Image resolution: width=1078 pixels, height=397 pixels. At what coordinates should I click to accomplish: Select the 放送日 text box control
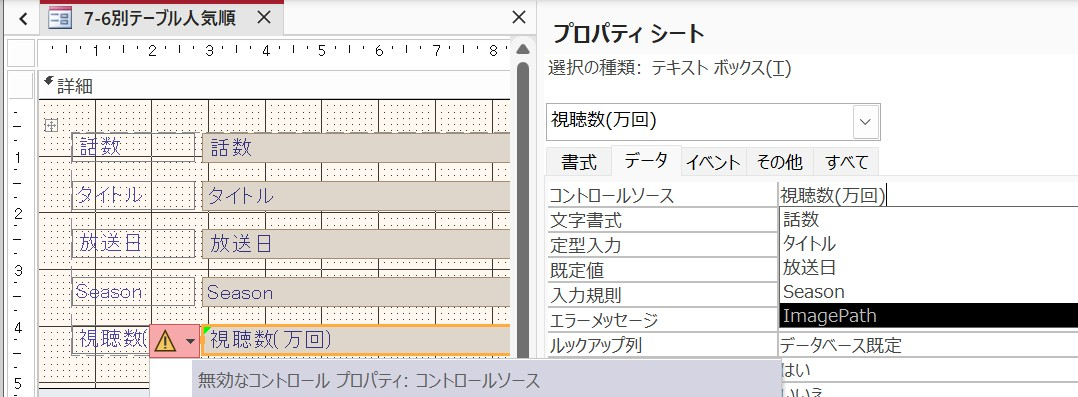[x=356, y=244]
